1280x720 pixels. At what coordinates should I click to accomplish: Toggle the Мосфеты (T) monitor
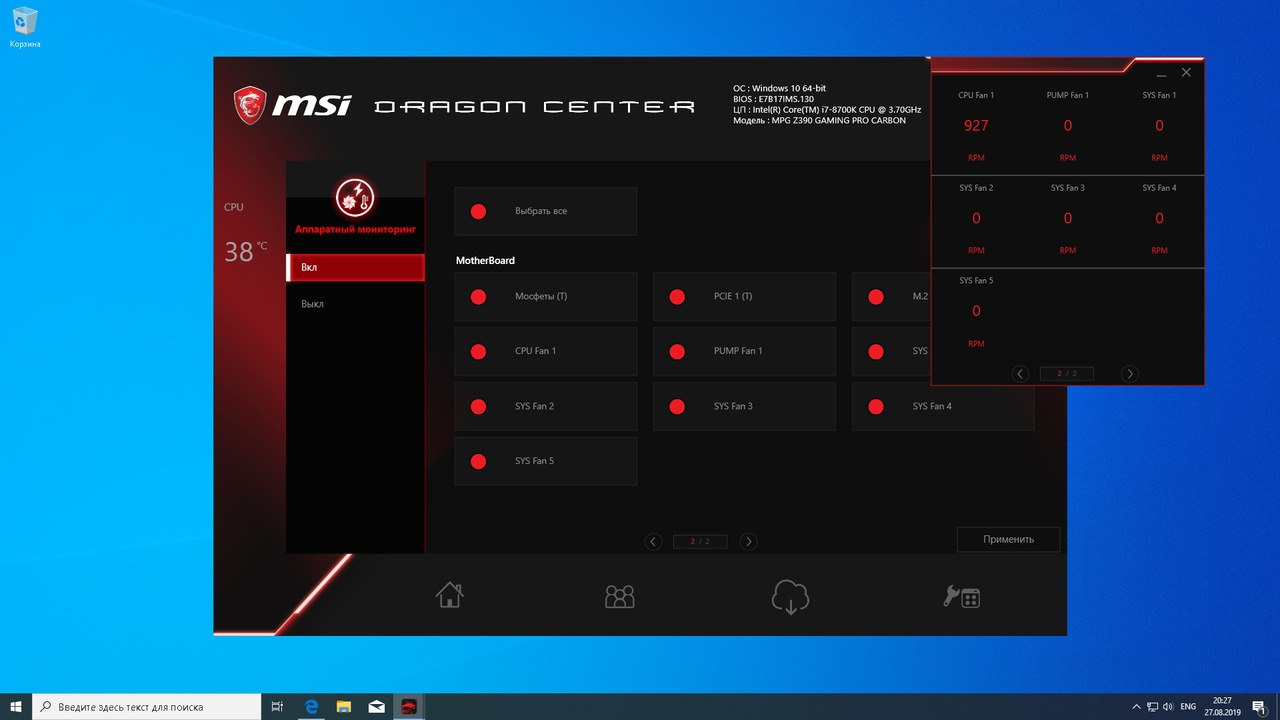click(545, 296)
